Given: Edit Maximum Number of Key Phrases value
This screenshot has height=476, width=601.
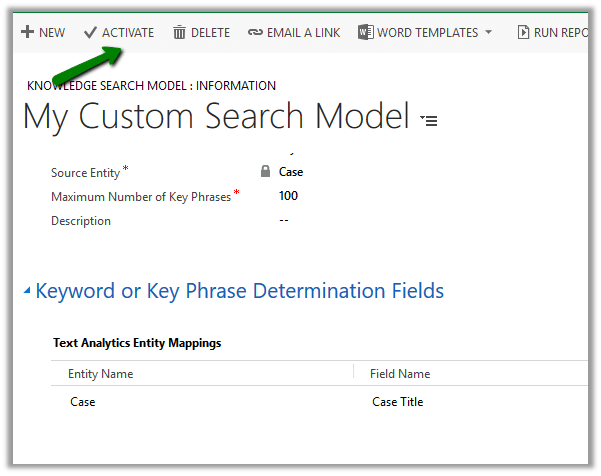Looking at the screenshot, I should (x=289, y=196).
